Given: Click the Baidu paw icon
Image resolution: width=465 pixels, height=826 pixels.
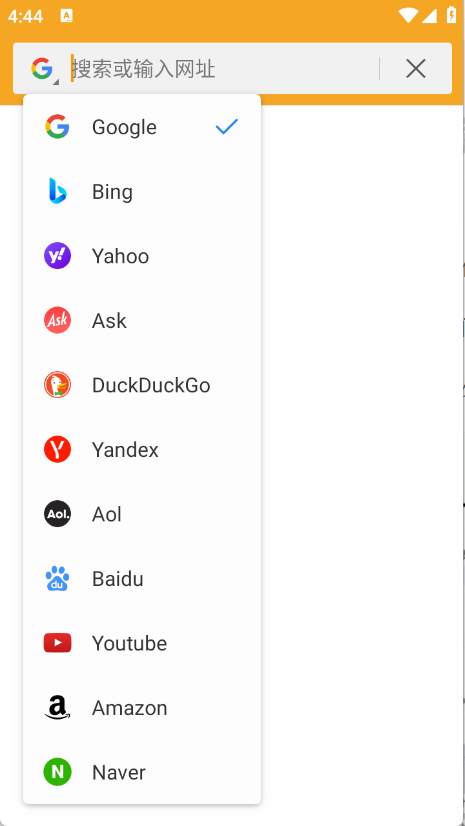Looking at the screenshot, I should [57, 578].
